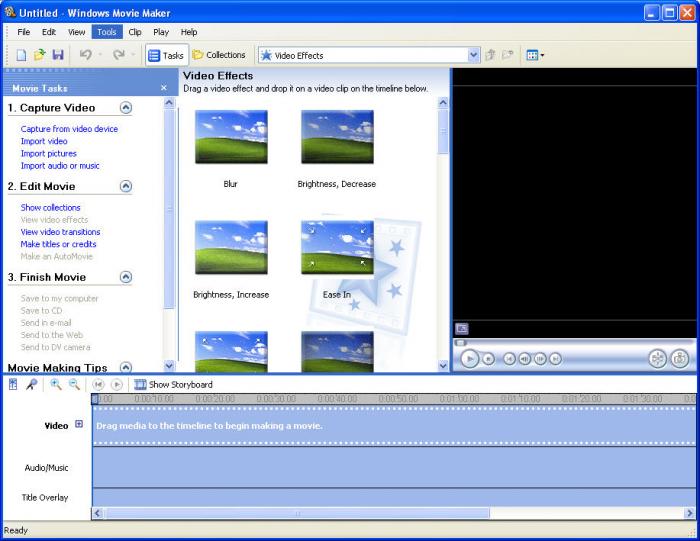
Task: Select the Blur effect thumbnail
Action: [231, 137]
